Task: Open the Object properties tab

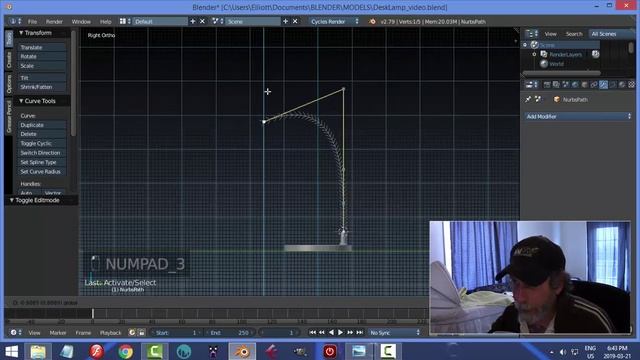Action: coord(584,84)
